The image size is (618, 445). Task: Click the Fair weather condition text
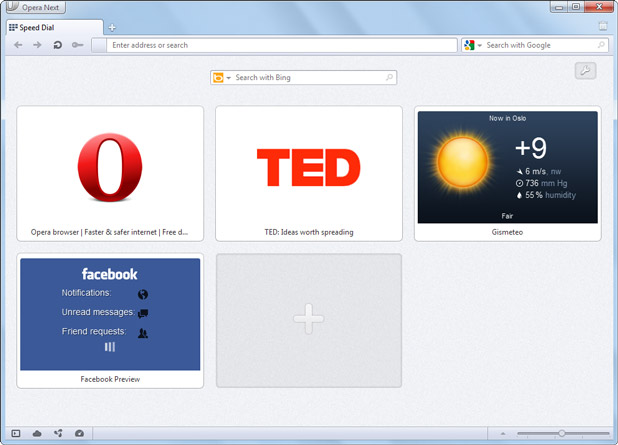point(507,216)
